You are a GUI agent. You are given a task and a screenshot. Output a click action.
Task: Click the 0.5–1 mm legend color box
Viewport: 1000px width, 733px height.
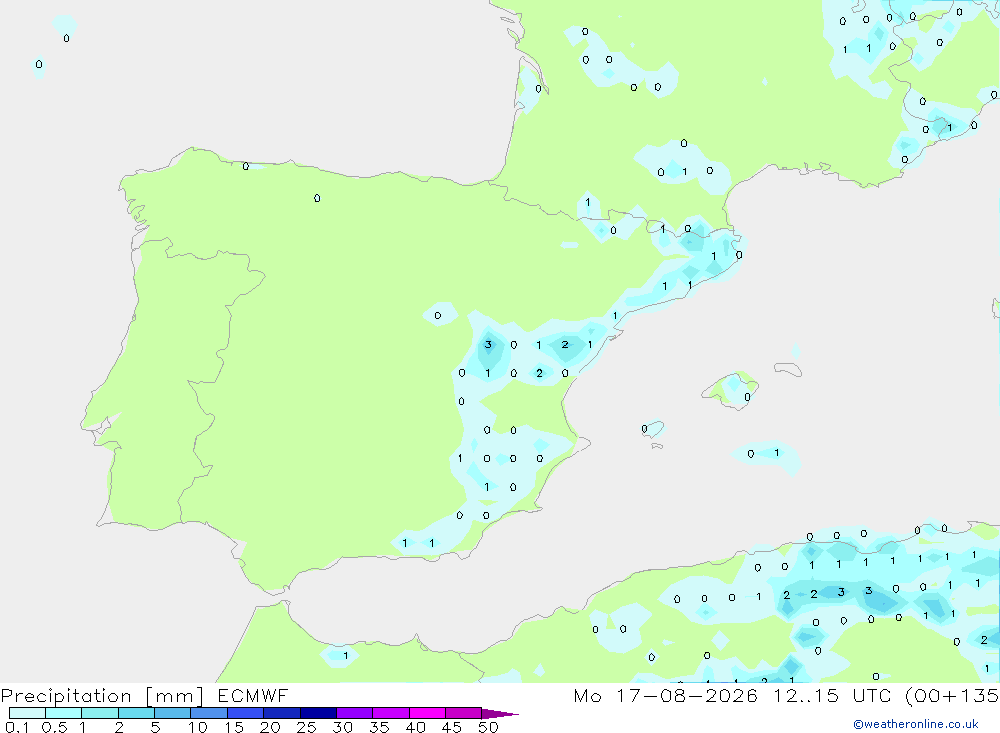coord(64,713)
